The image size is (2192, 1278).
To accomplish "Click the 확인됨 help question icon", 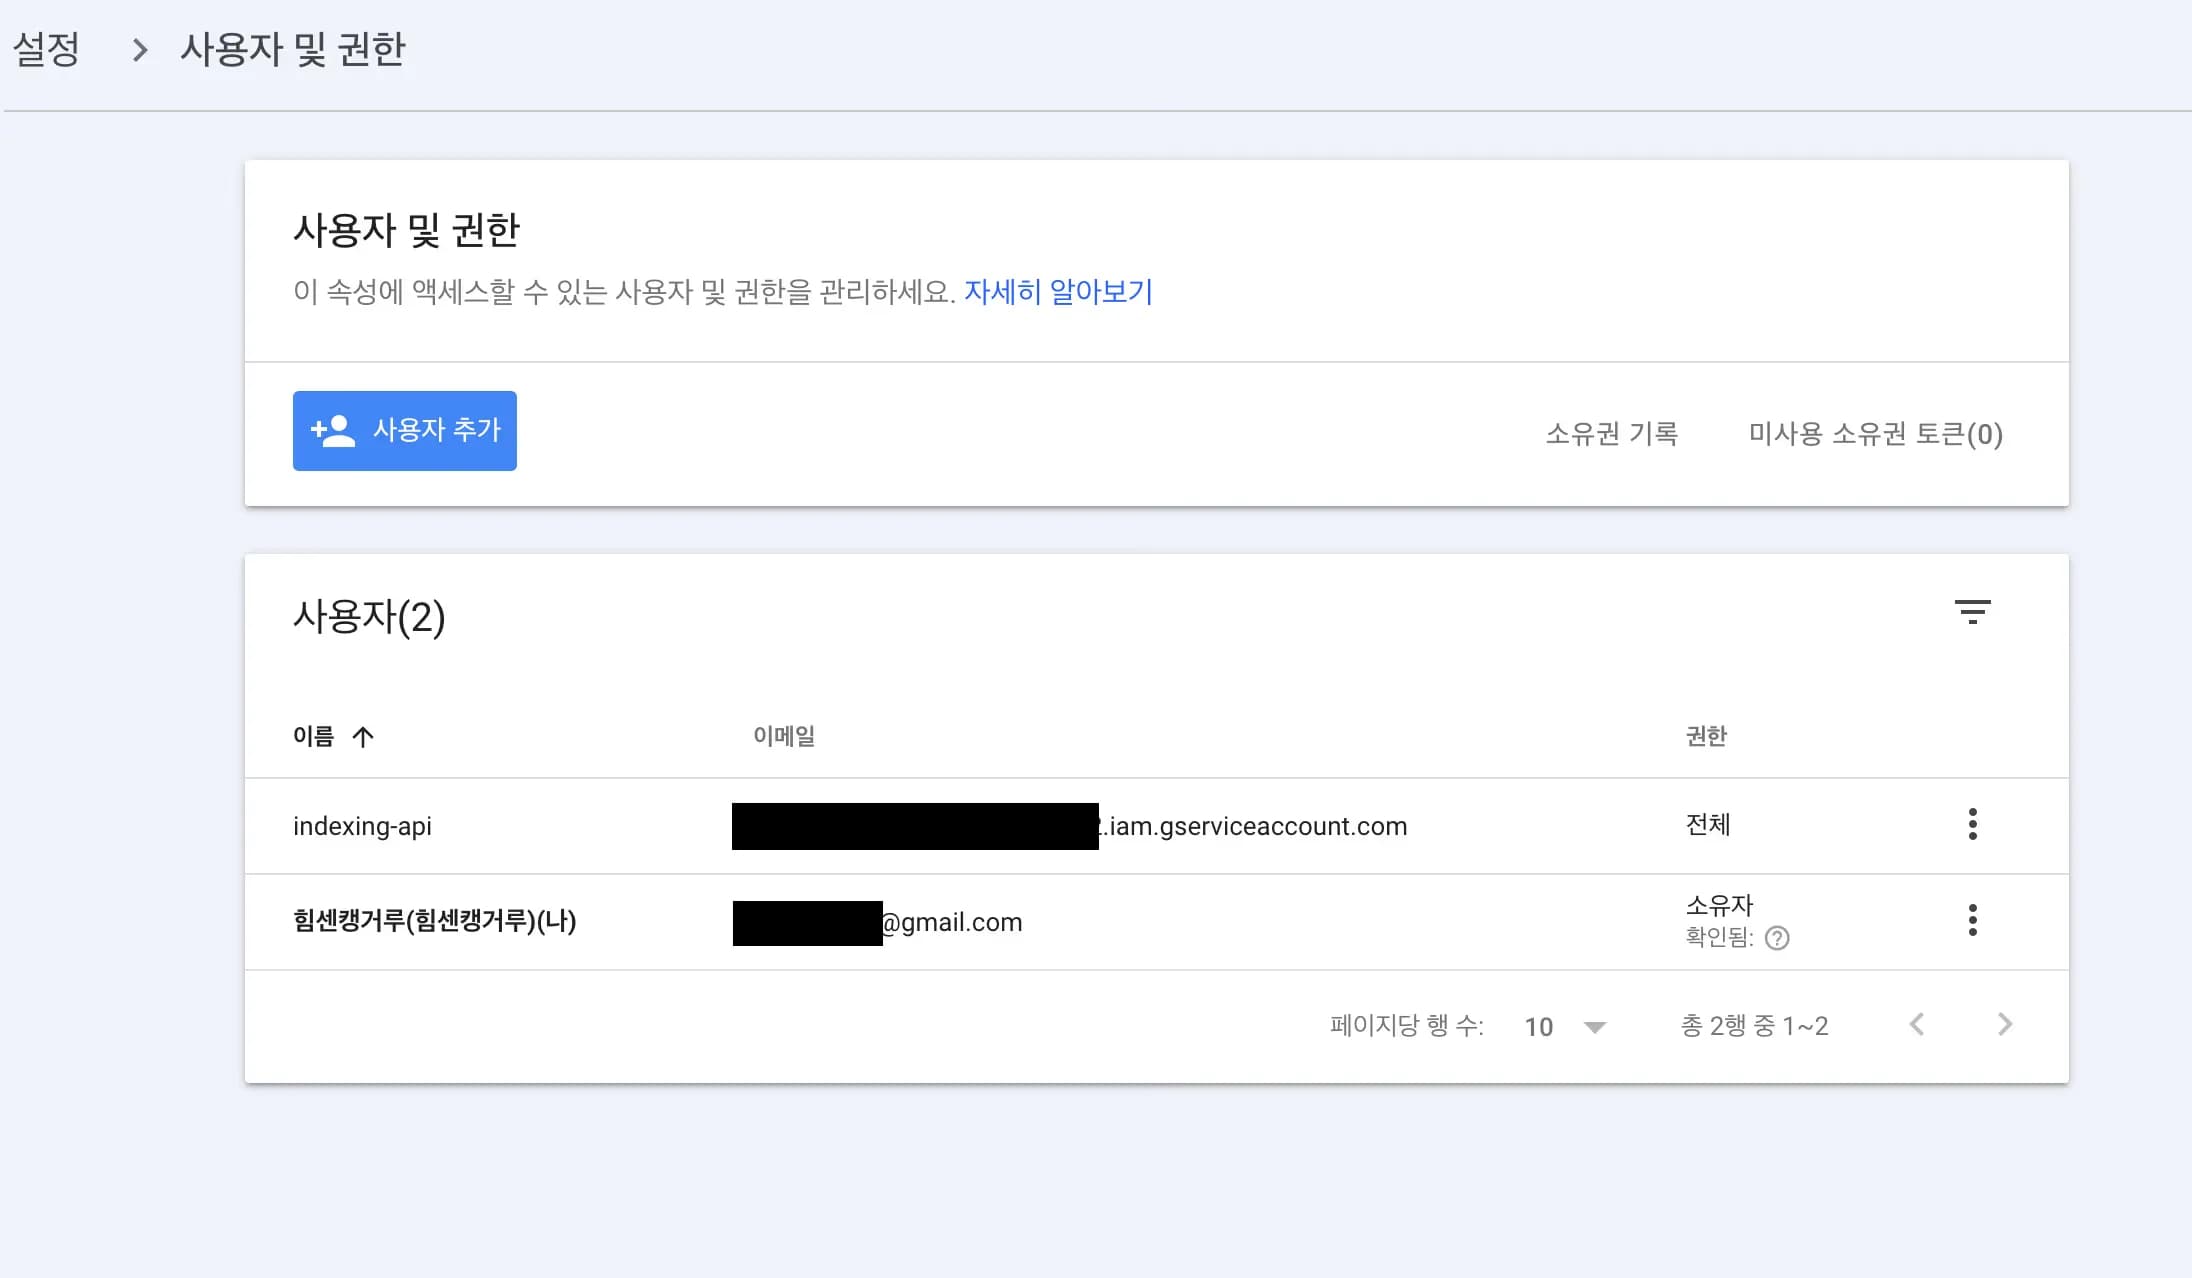I will [x=1778, y=938].
